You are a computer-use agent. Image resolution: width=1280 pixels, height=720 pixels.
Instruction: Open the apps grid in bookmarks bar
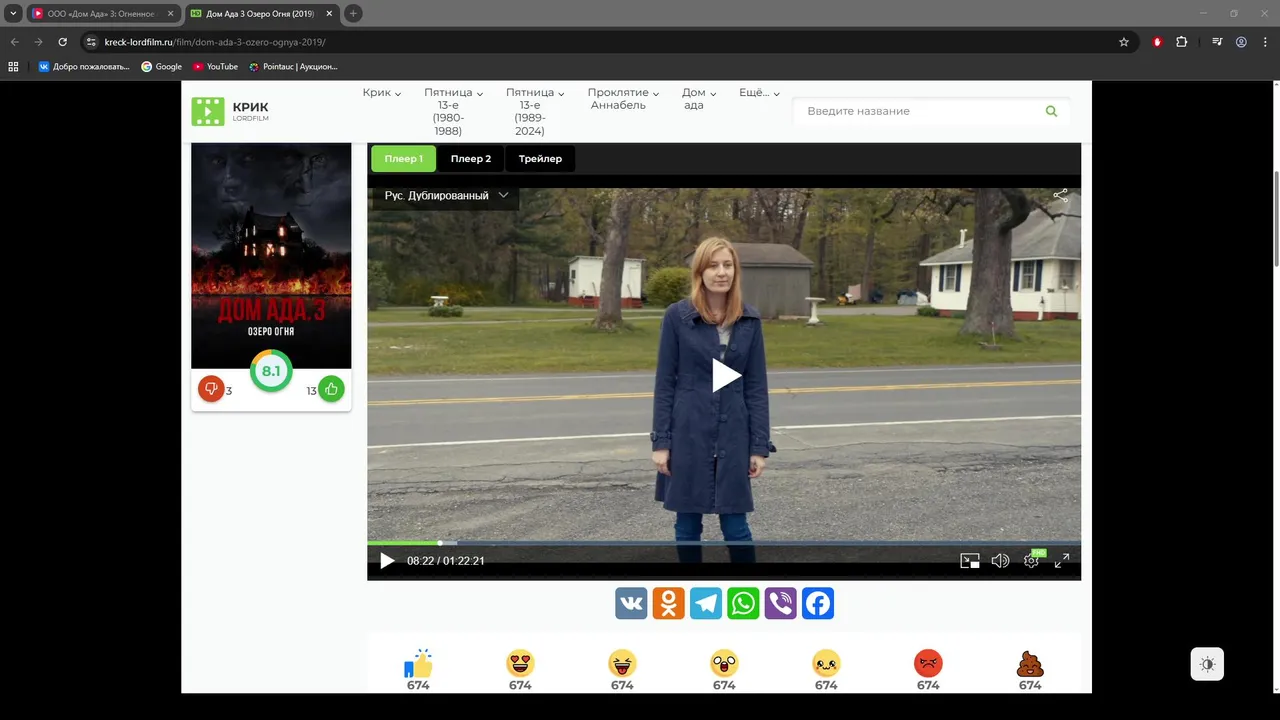[13, 67]
